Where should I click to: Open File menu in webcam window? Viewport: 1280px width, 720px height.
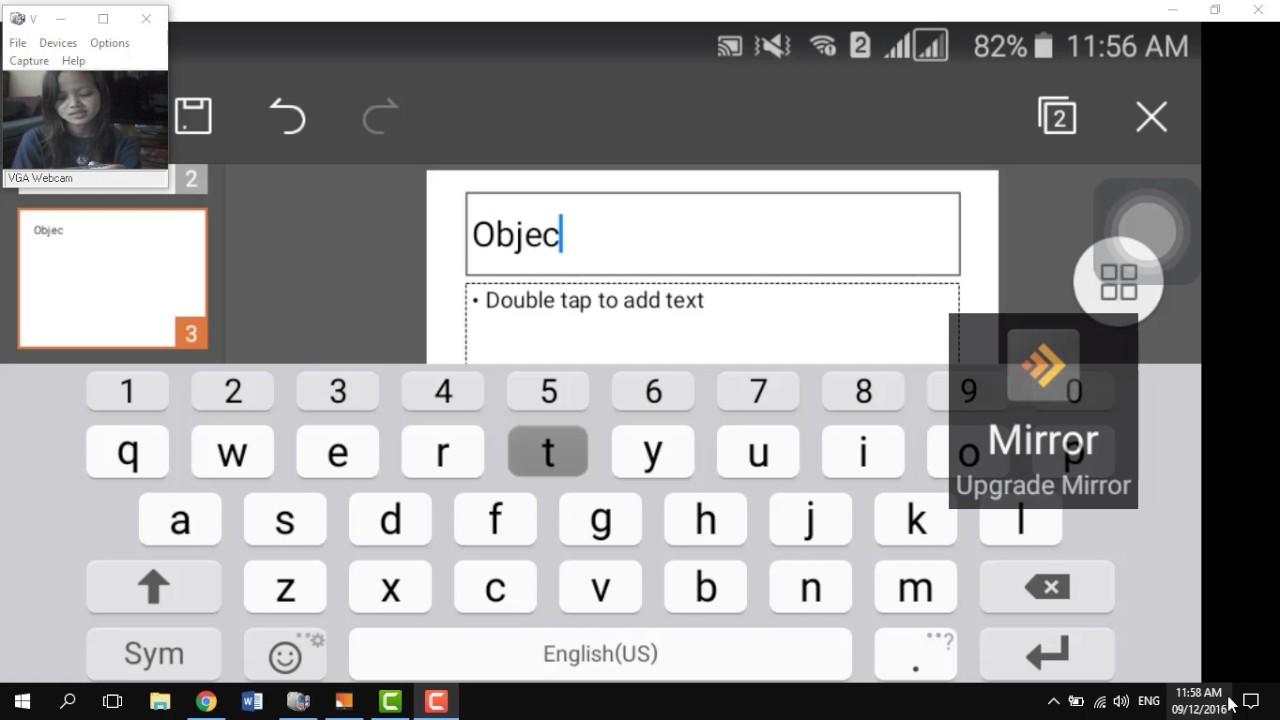point(18,43)
